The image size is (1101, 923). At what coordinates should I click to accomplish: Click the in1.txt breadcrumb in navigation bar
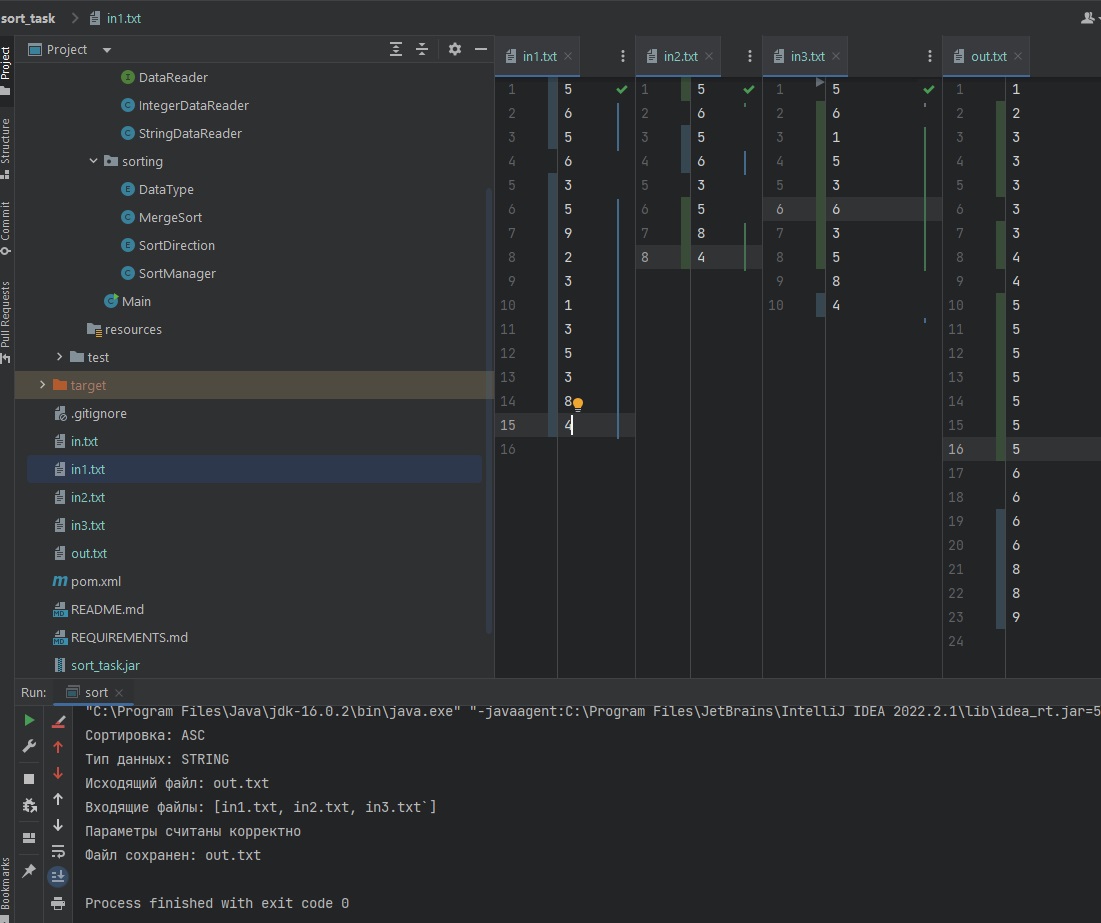116,18
